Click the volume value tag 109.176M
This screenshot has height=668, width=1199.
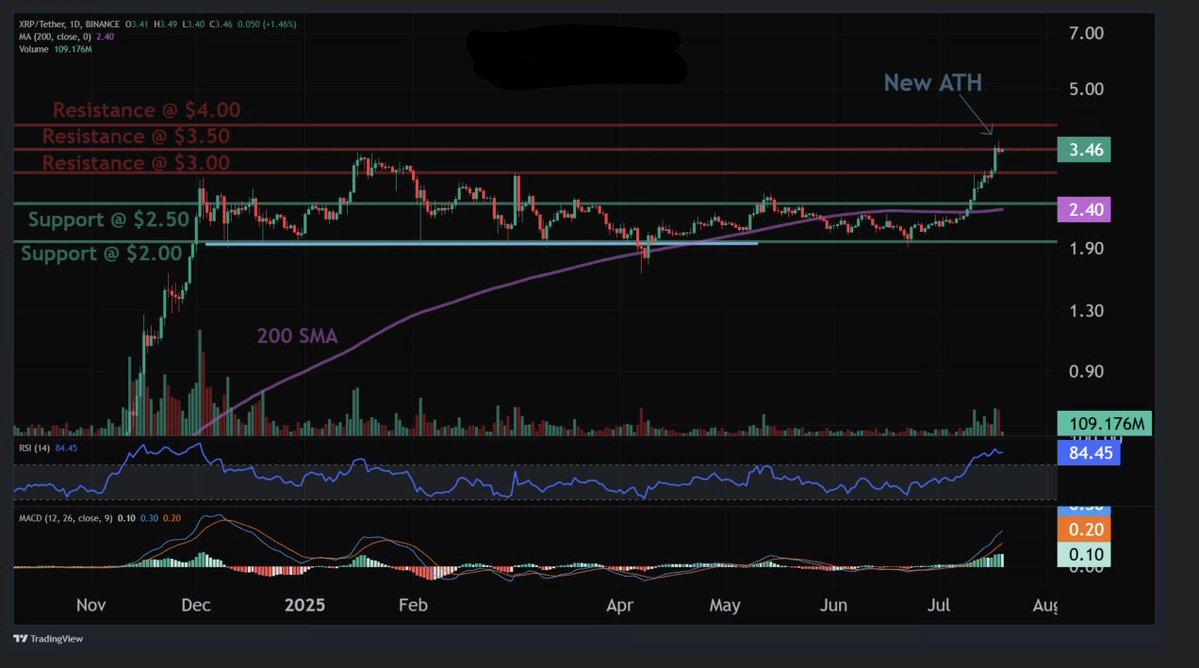point(1105,423)
